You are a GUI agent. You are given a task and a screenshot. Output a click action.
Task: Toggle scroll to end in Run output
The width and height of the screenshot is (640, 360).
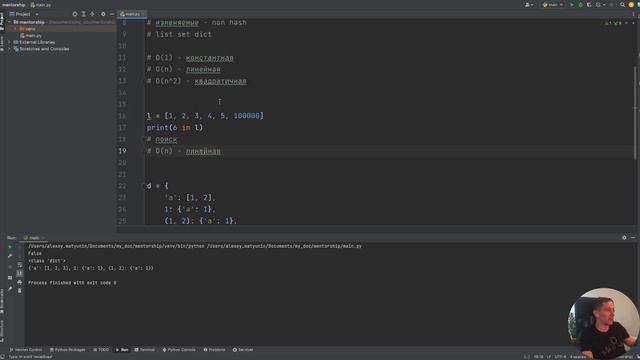click(x=20, y=273)
